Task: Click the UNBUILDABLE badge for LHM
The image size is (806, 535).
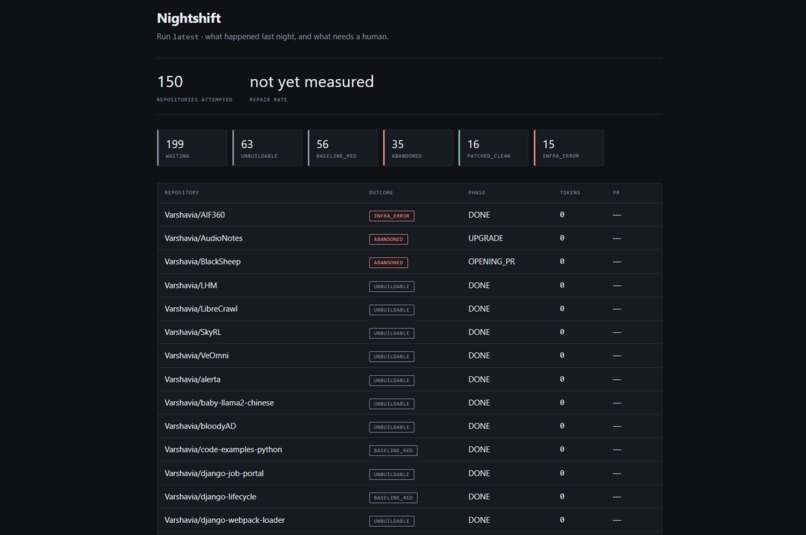Action: (392, 286)
